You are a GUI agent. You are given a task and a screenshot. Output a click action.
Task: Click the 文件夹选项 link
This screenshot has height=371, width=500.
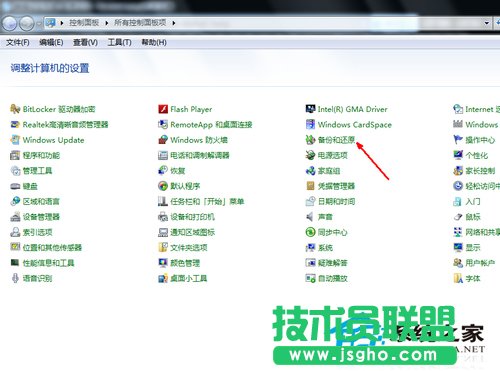(189, 248)
